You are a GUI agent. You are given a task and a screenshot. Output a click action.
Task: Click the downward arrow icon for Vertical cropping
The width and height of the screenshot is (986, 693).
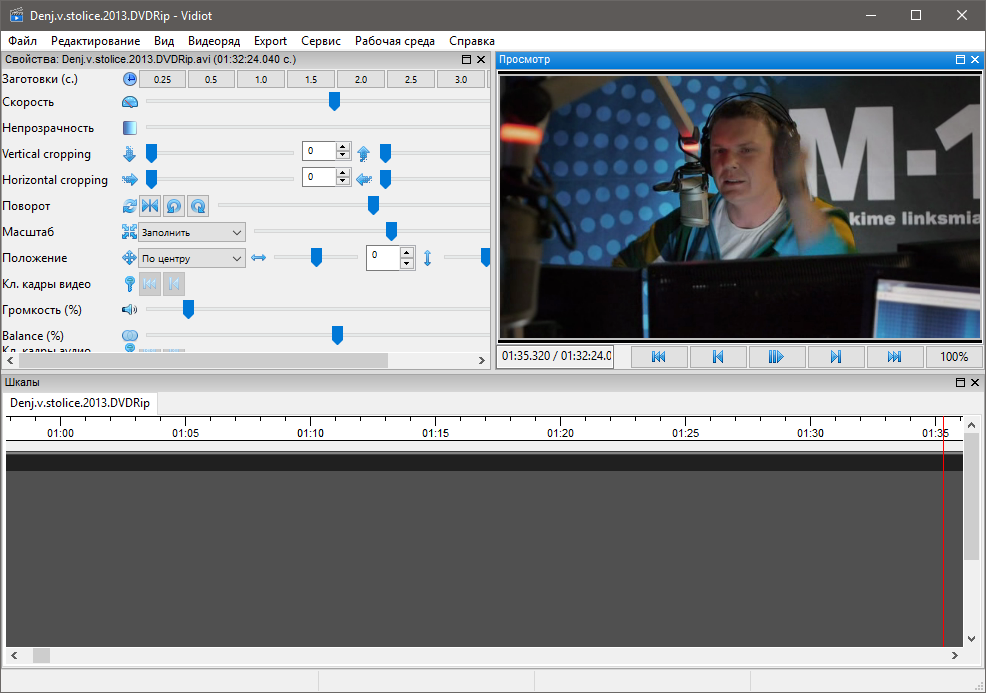point(130,154)
